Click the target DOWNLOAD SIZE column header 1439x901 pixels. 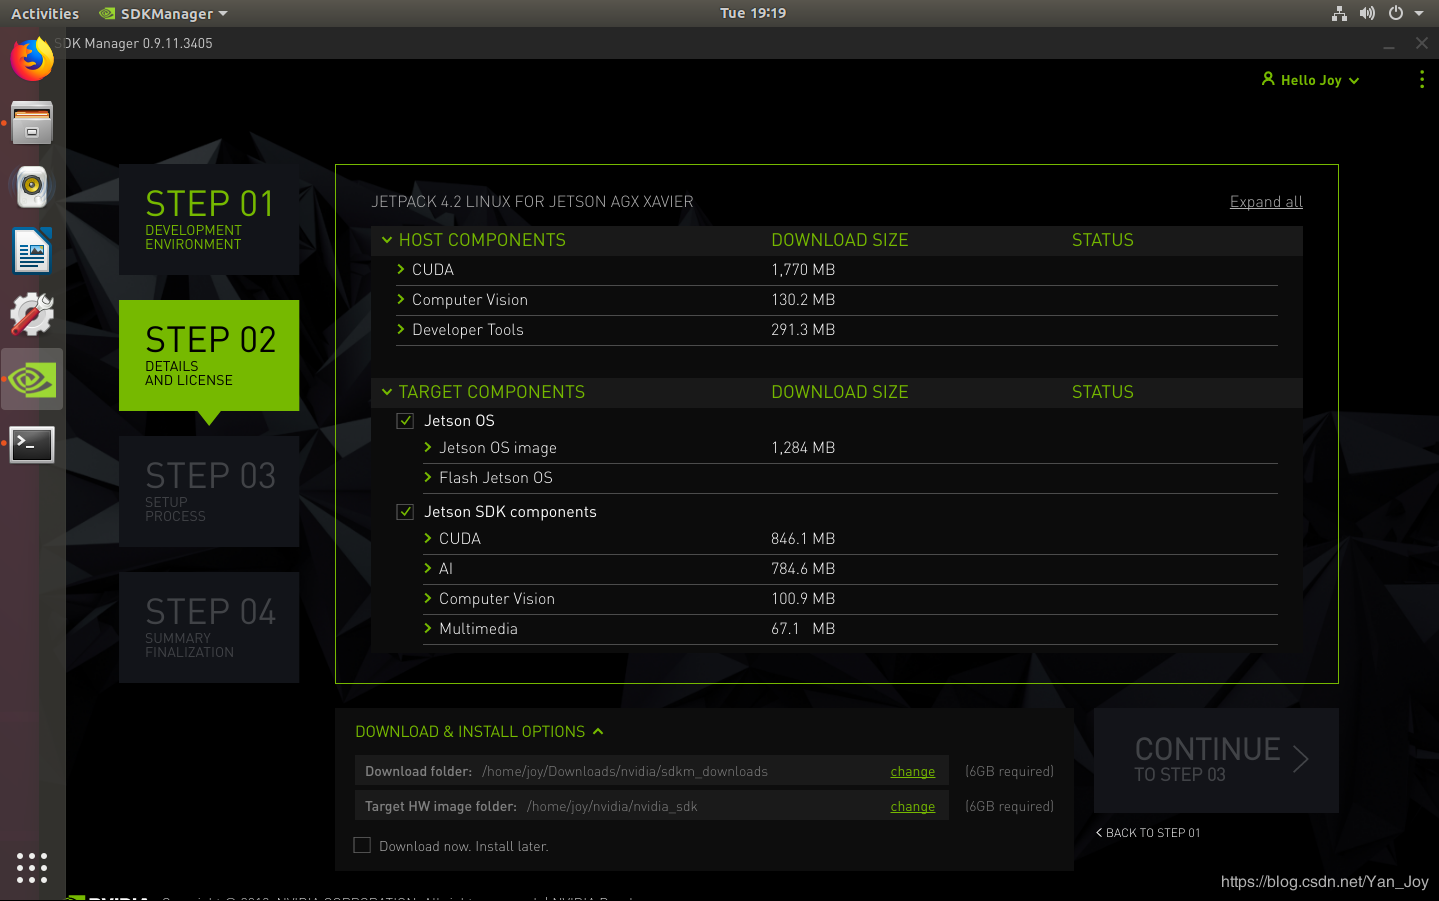[840, 392]
